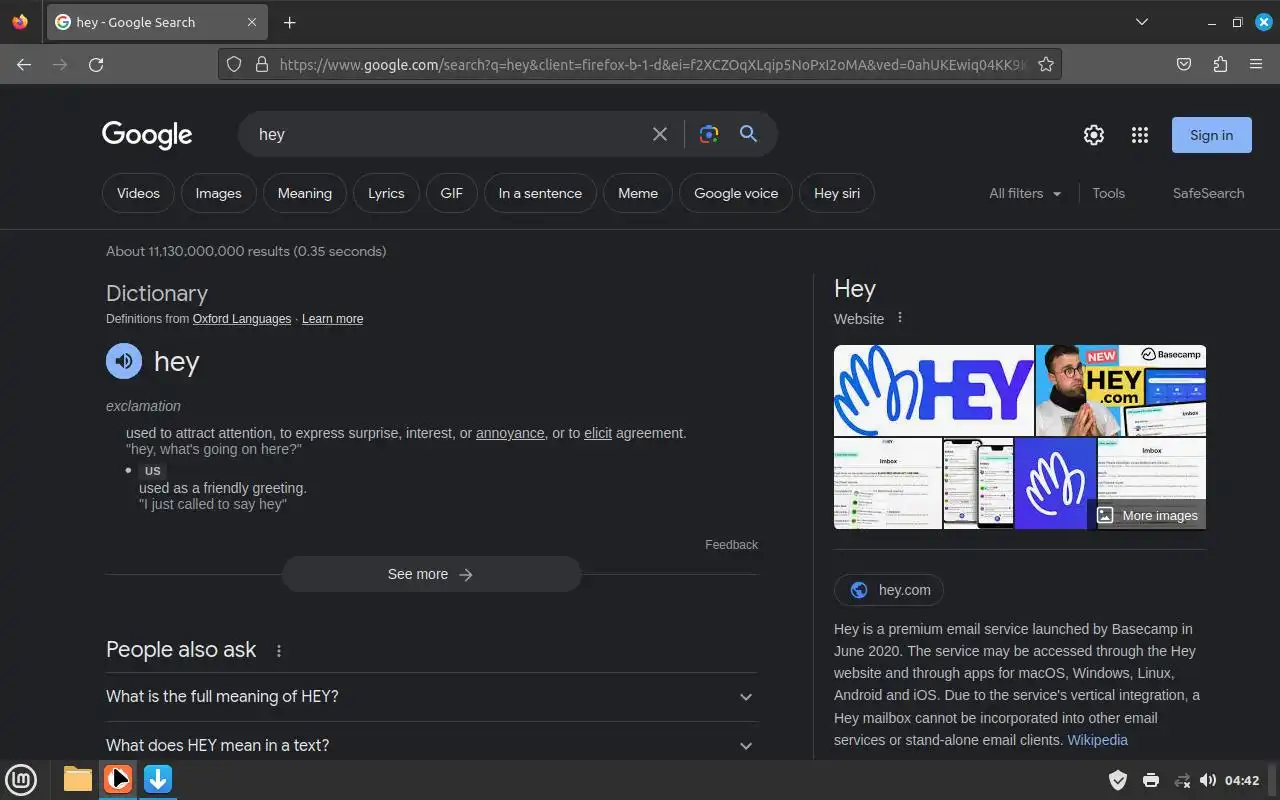The image size is (1280, 800).
Task: Open more options beside Website label
Action: click(x=900, y=318)
